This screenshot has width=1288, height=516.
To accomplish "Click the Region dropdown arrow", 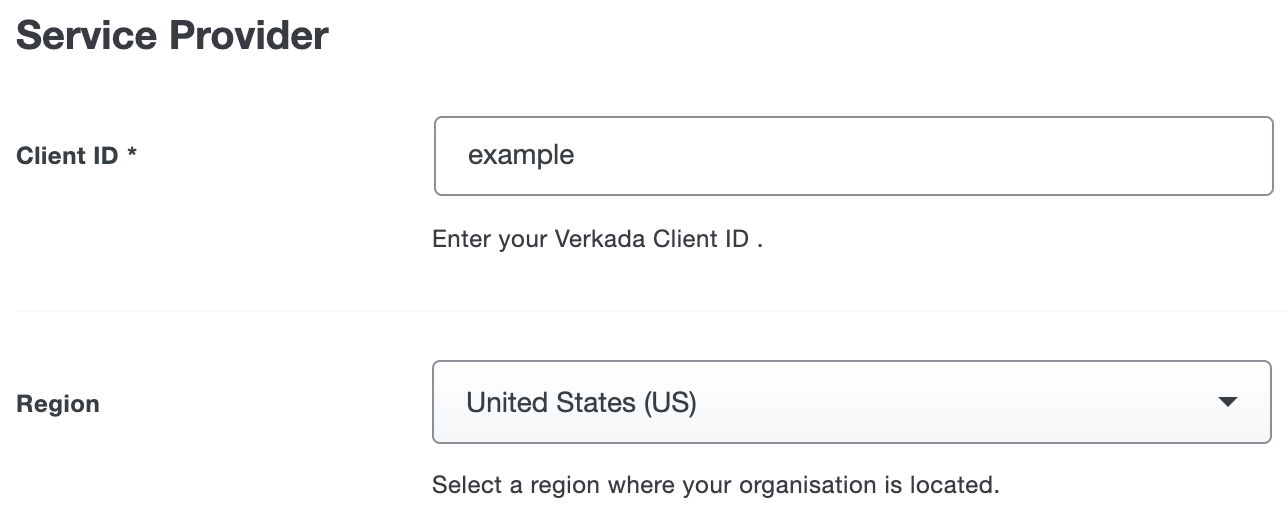I will click(1228, 402).
